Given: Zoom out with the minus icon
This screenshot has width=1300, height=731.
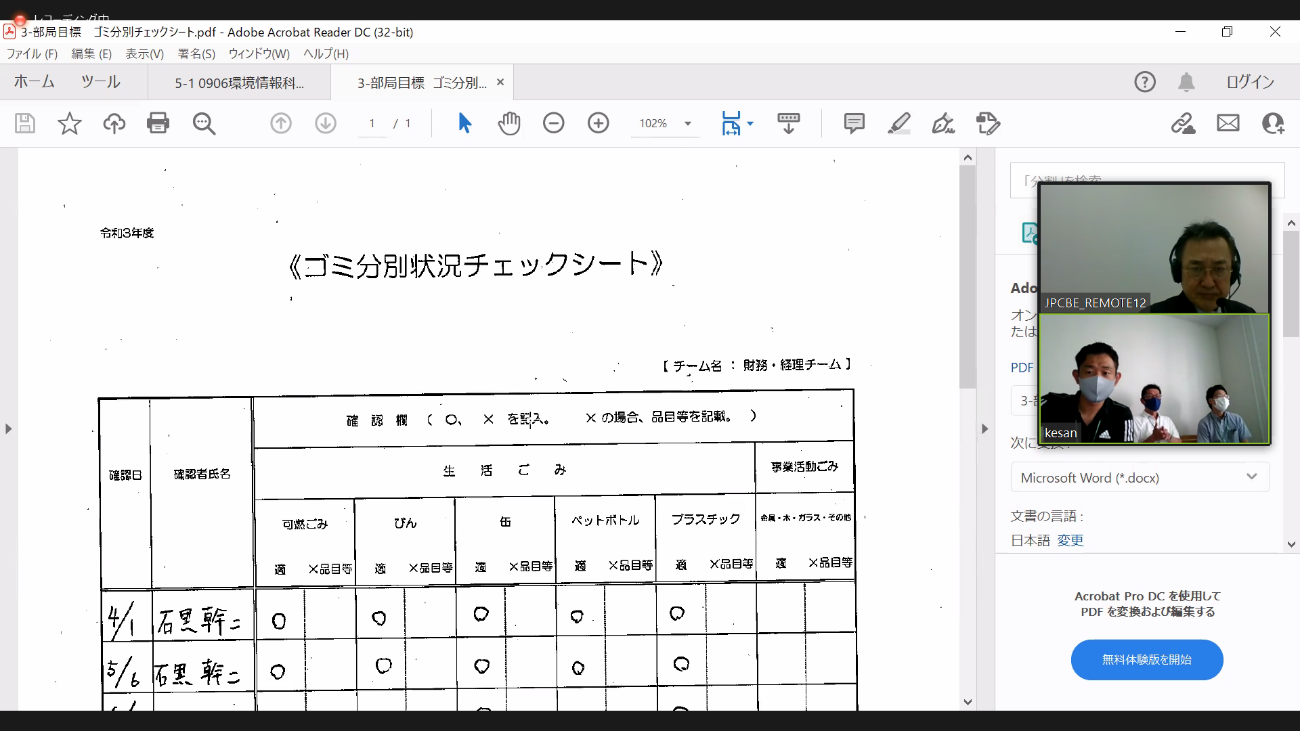Looking at the screenshot, I should pos(554,123).
